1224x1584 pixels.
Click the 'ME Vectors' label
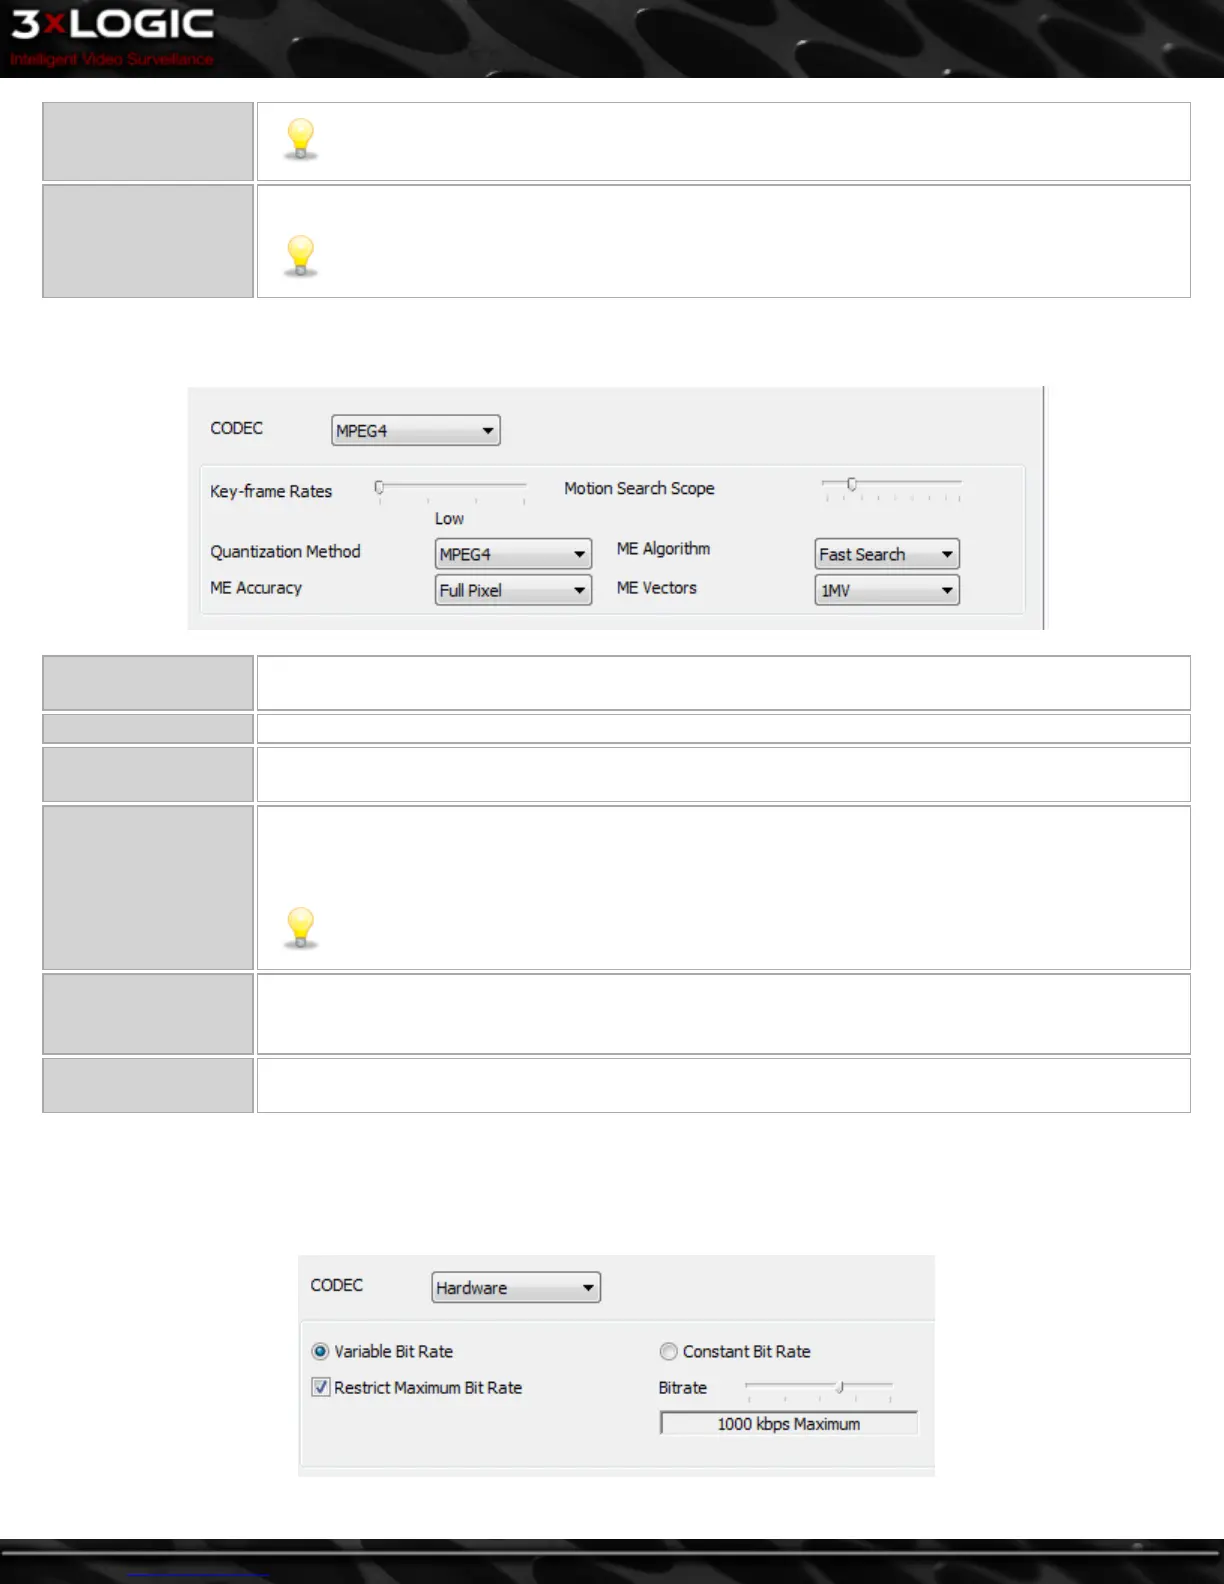tap(656, 588)
